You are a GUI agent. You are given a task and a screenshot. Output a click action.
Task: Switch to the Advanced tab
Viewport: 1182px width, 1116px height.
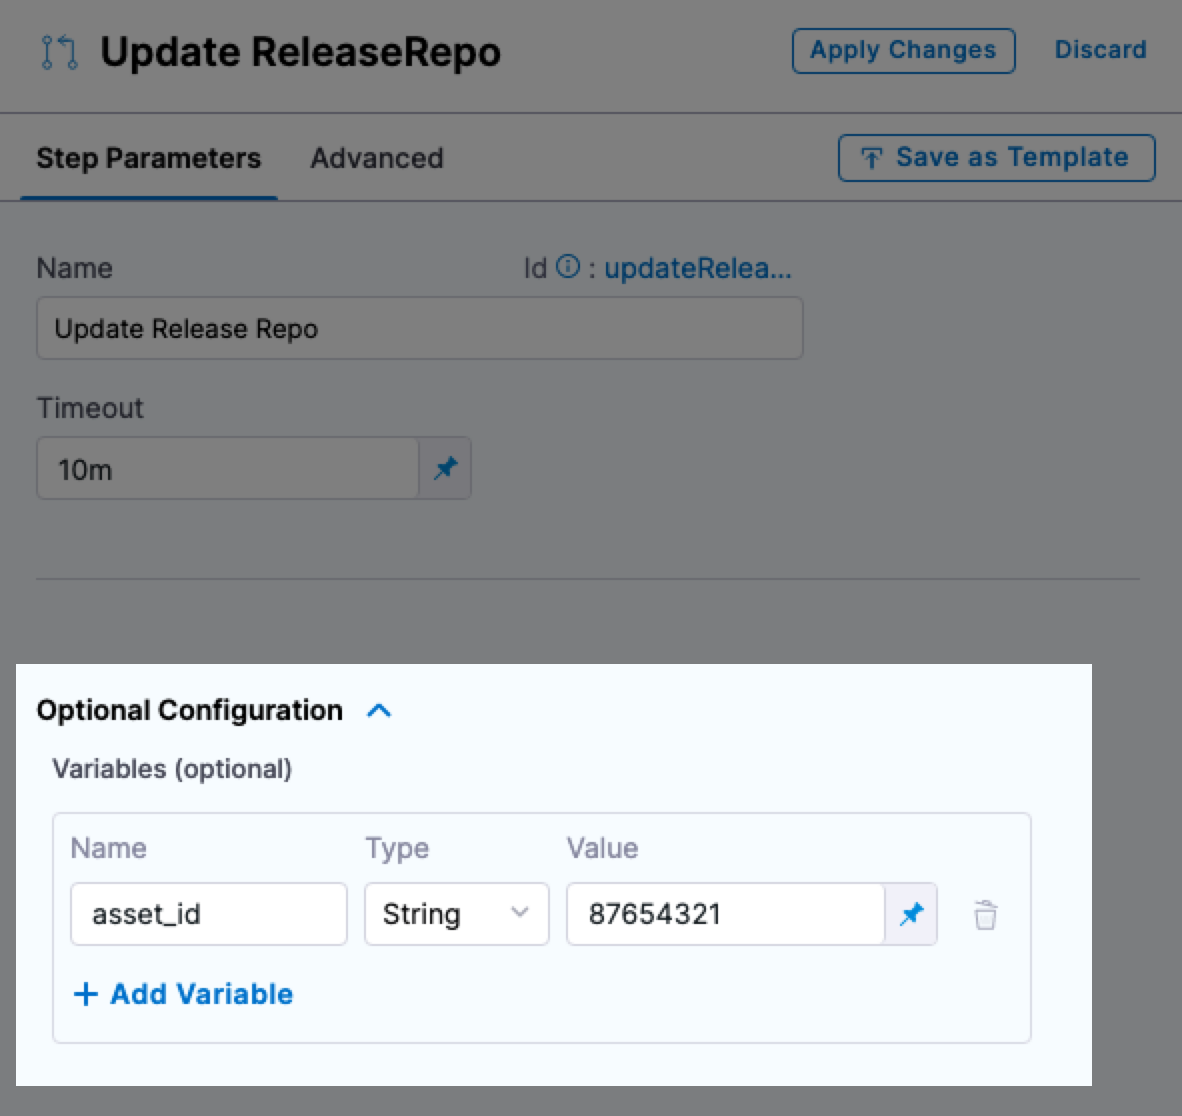coord(376,158)
